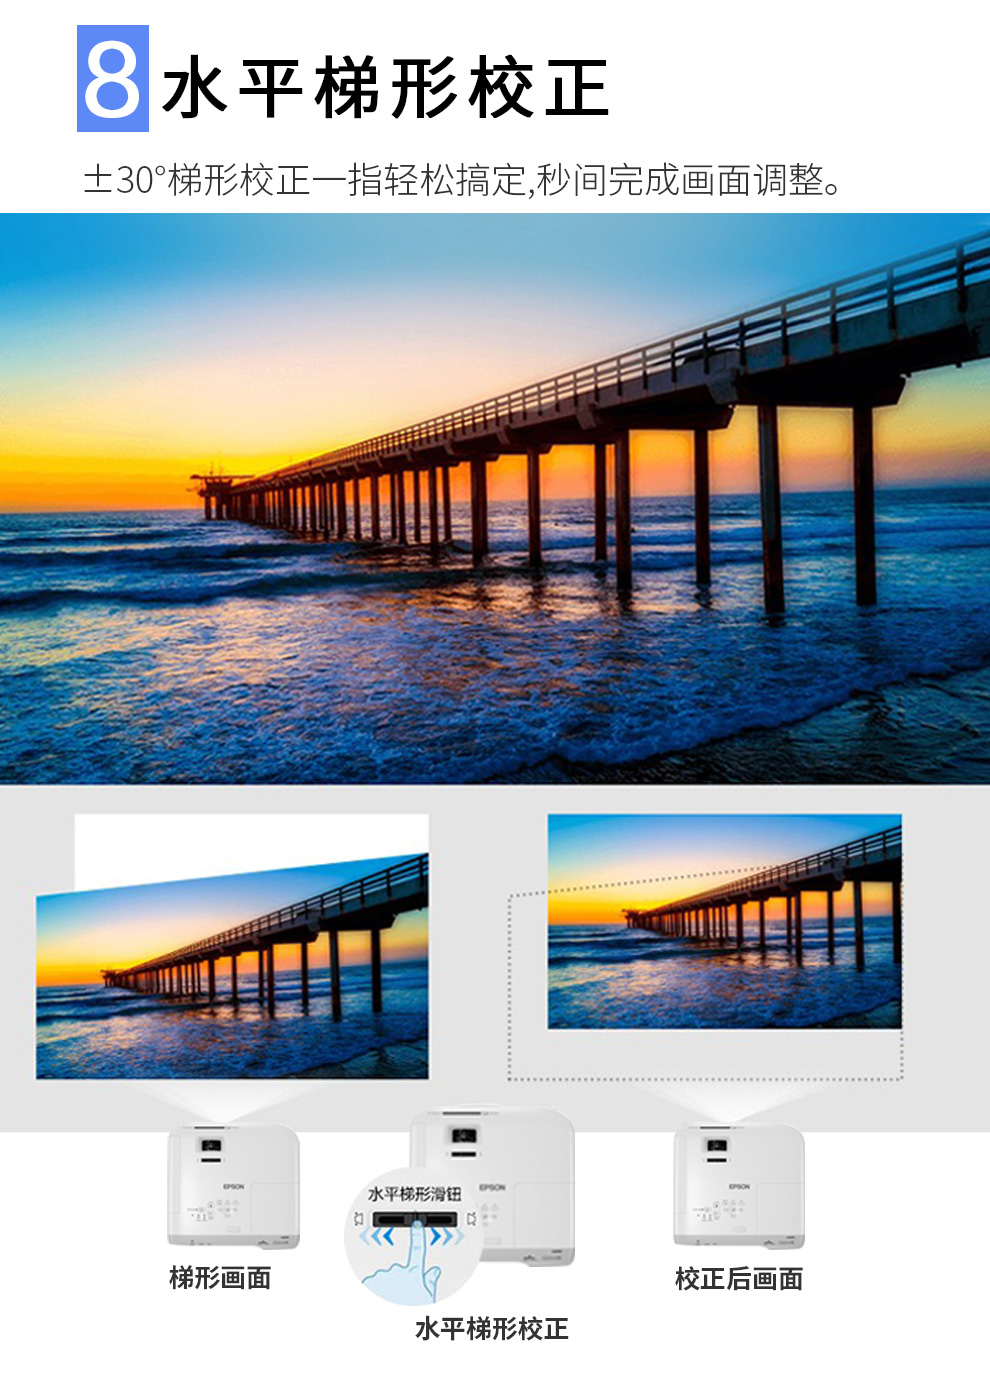Click the 校正后画面 caption
The height and width of the screenshot is (1381, 990).
point(739,1279)
